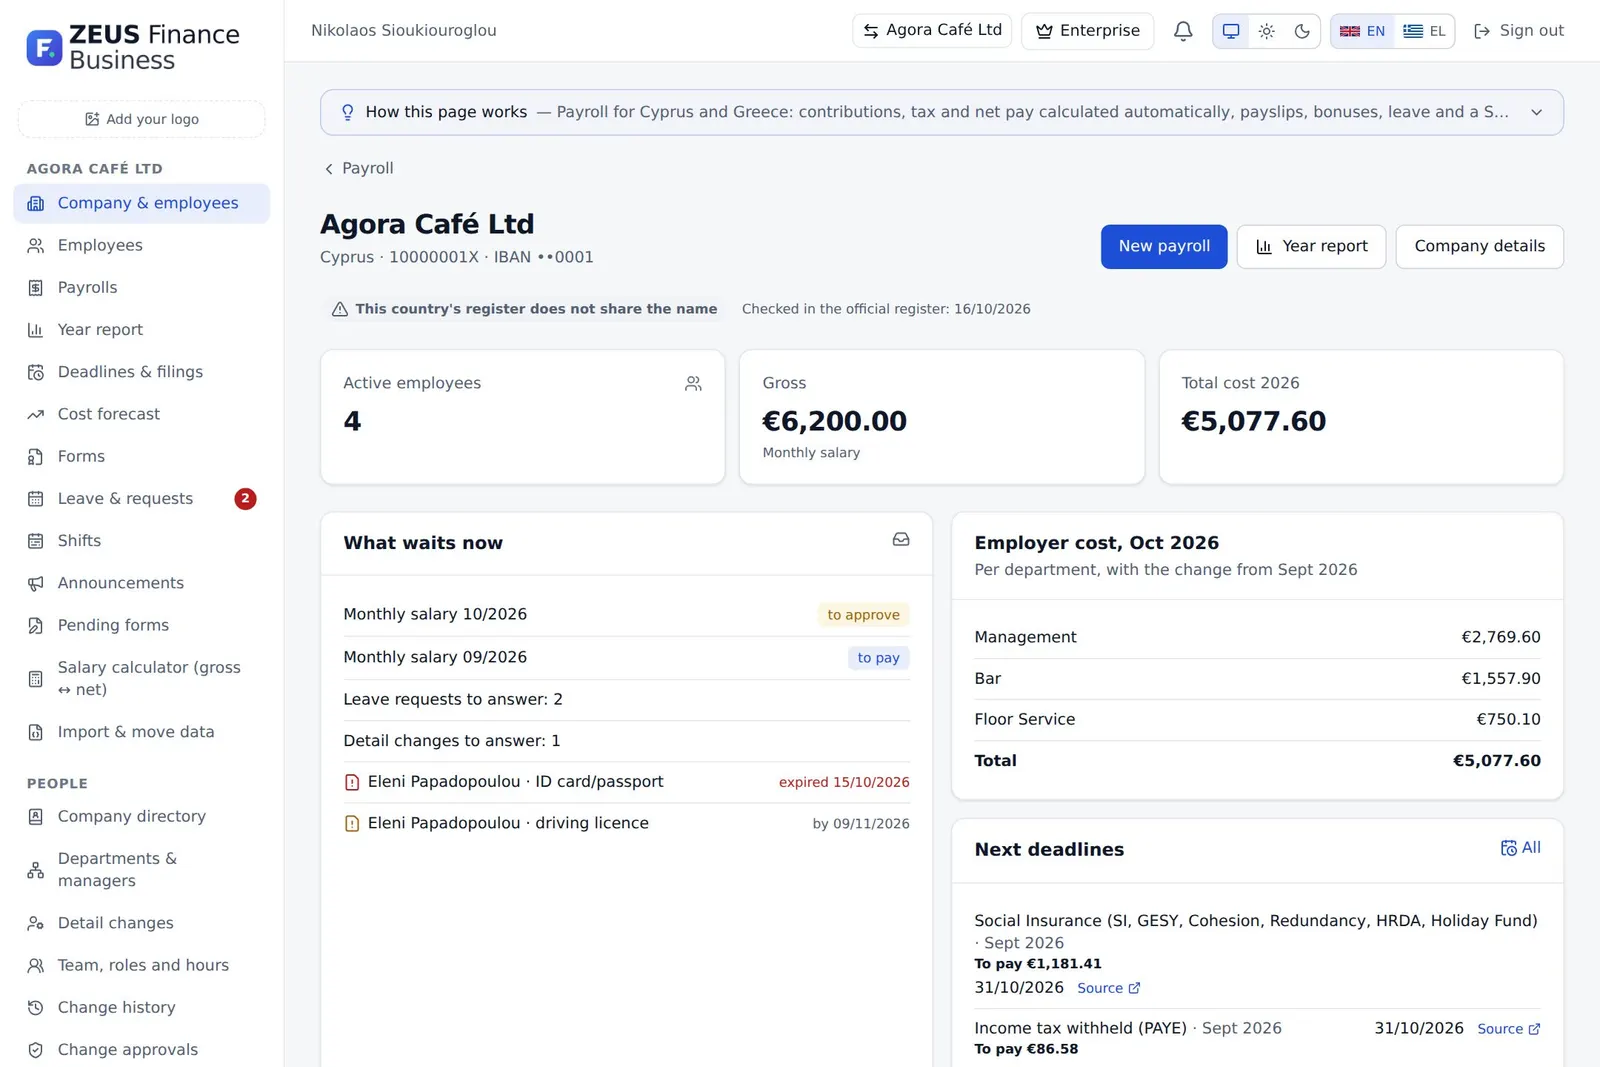This screenshot has width=1600, height=1067.
Task: Click the Detail changes icon
Action: pos(36,923)
